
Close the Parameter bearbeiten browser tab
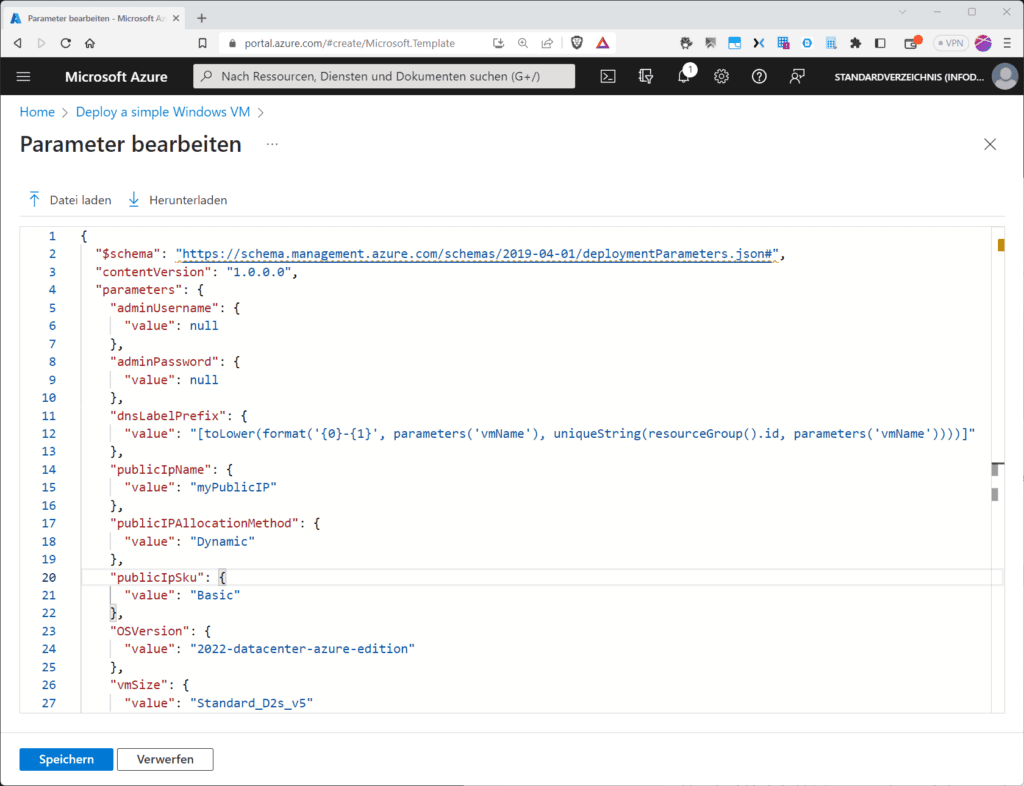click(176, 18)
